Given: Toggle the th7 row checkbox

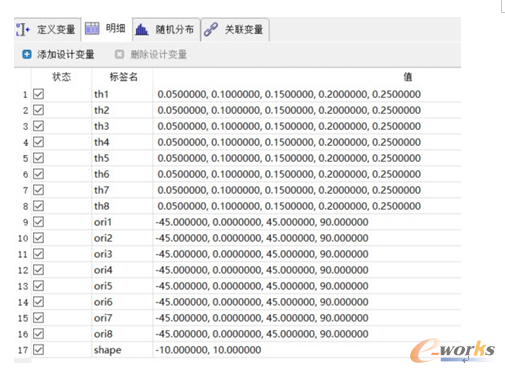Looking at the screenshot, I should click(38, 190).
